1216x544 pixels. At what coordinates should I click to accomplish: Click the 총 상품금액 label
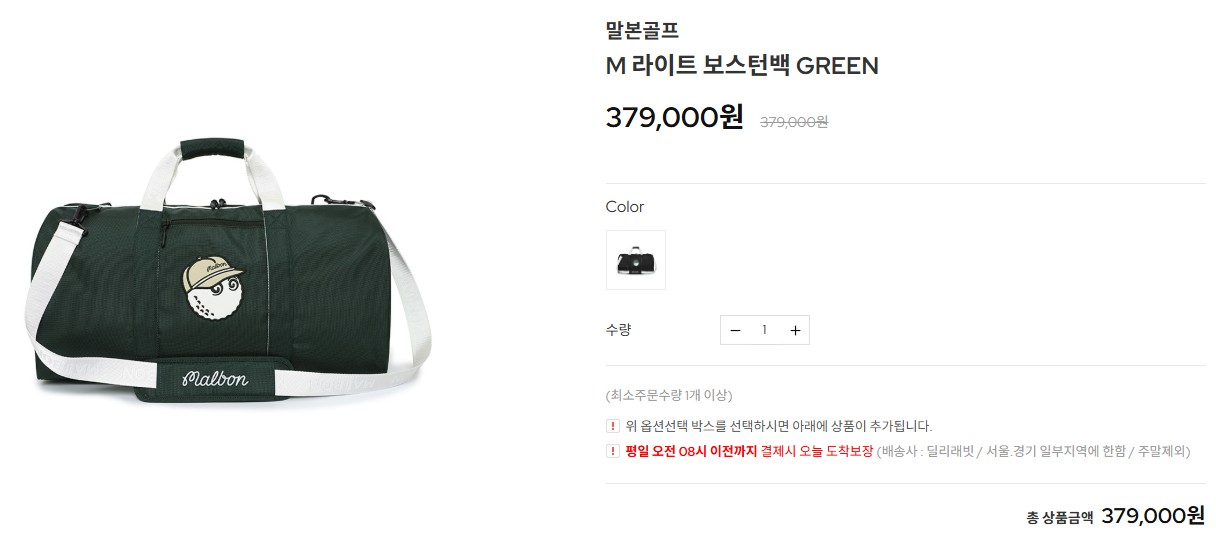click(x=1059, y=517)
